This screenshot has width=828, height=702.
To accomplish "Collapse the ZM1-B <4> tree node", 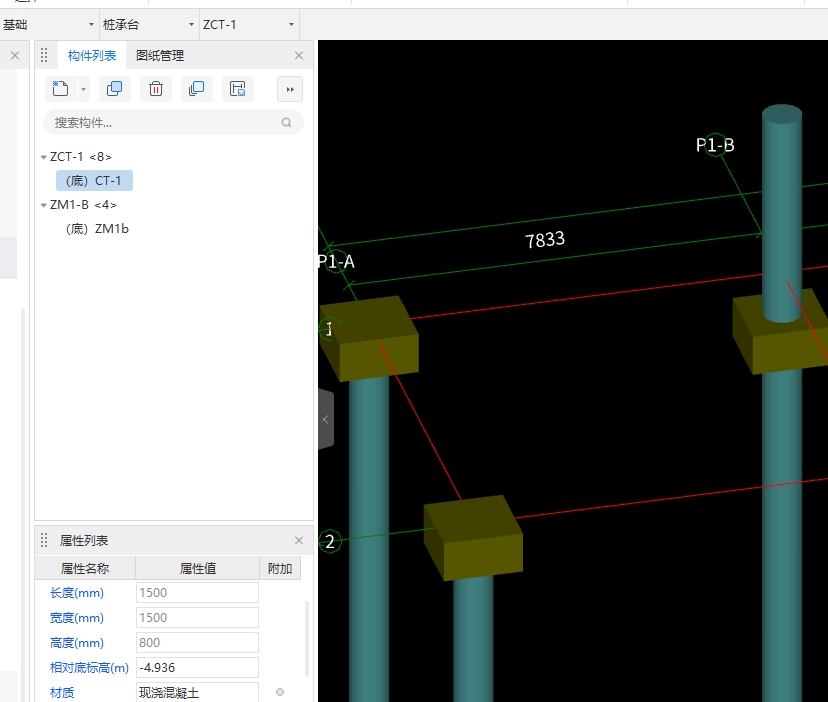I will pyautogui.click(x=44, y=205).
